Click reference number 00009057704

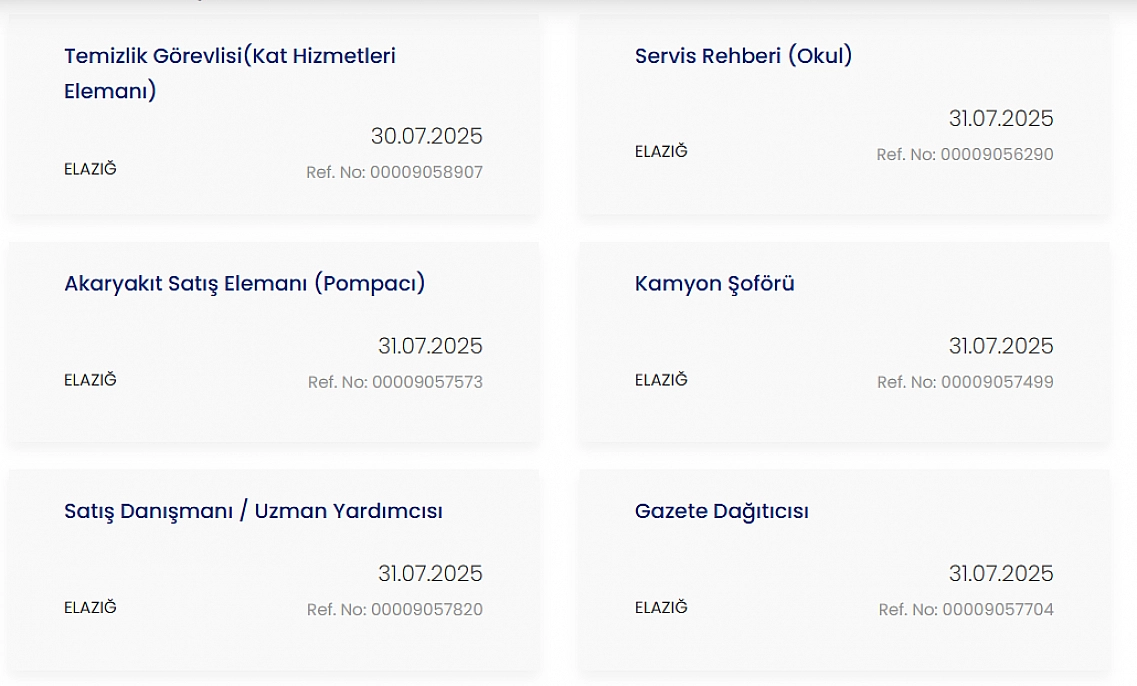coord(966,610)
